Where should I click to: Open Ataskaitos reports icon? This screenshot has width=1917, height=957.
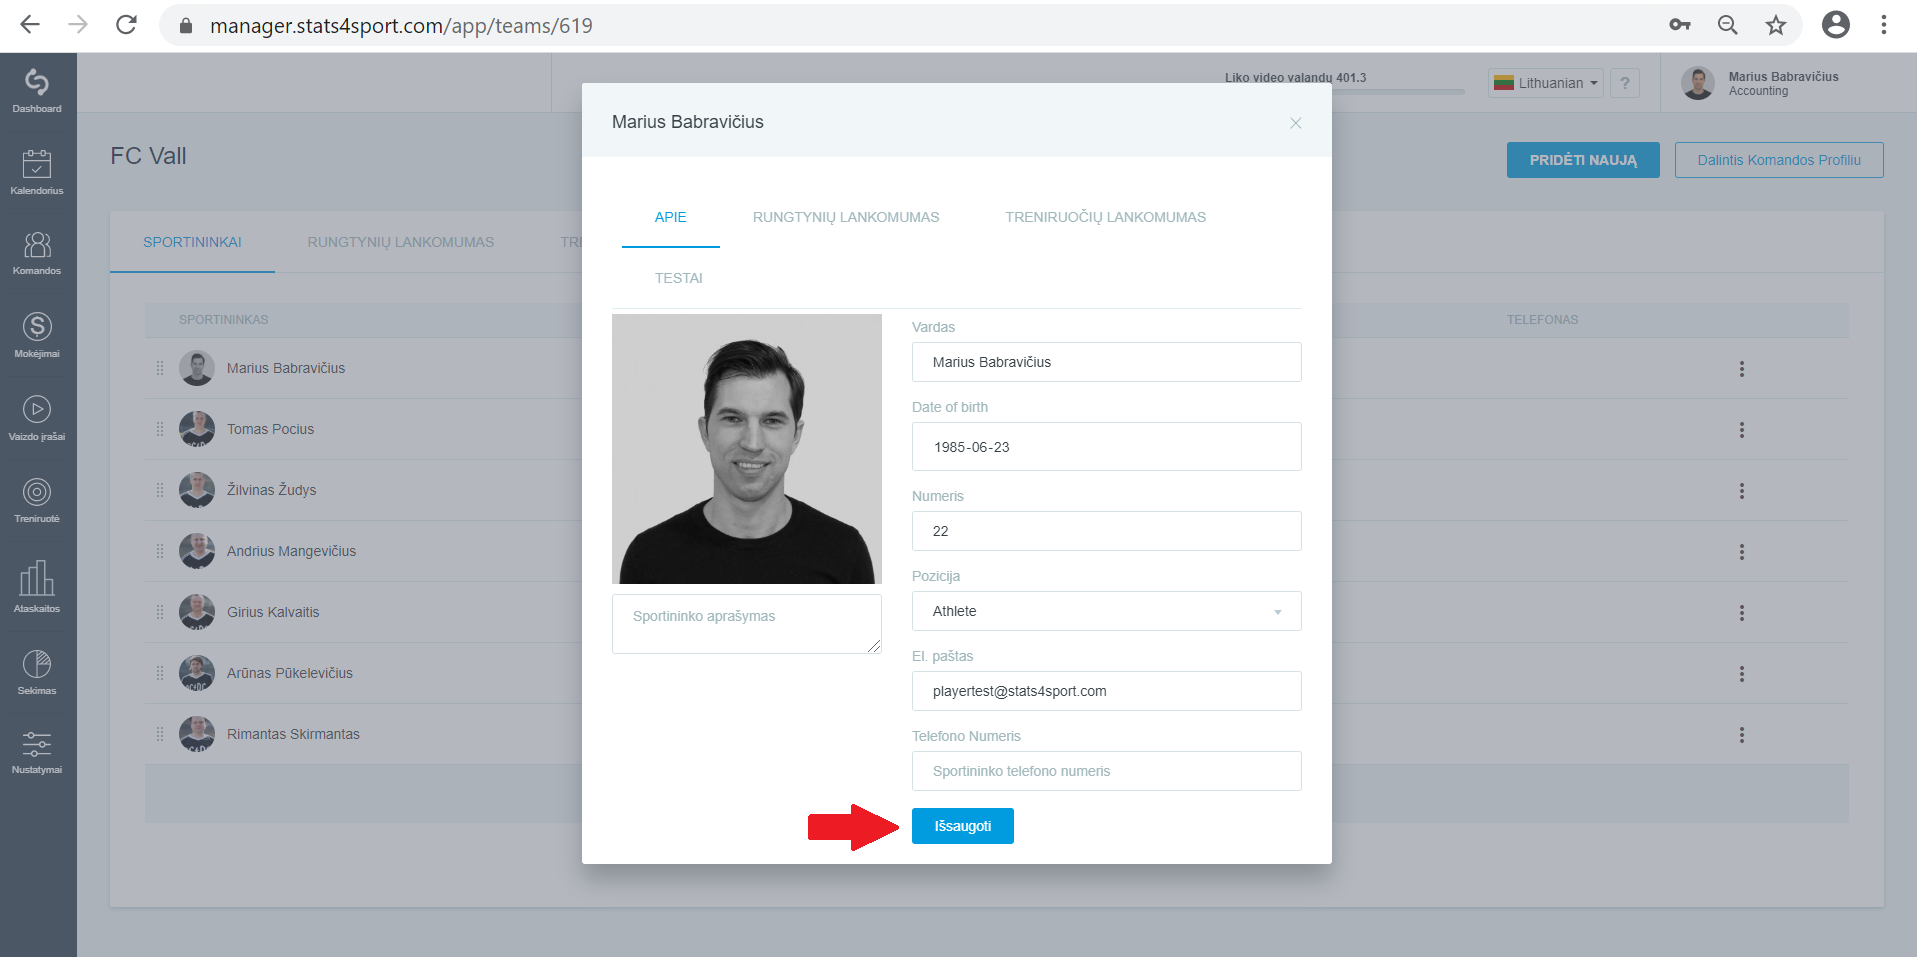point(37,587)
